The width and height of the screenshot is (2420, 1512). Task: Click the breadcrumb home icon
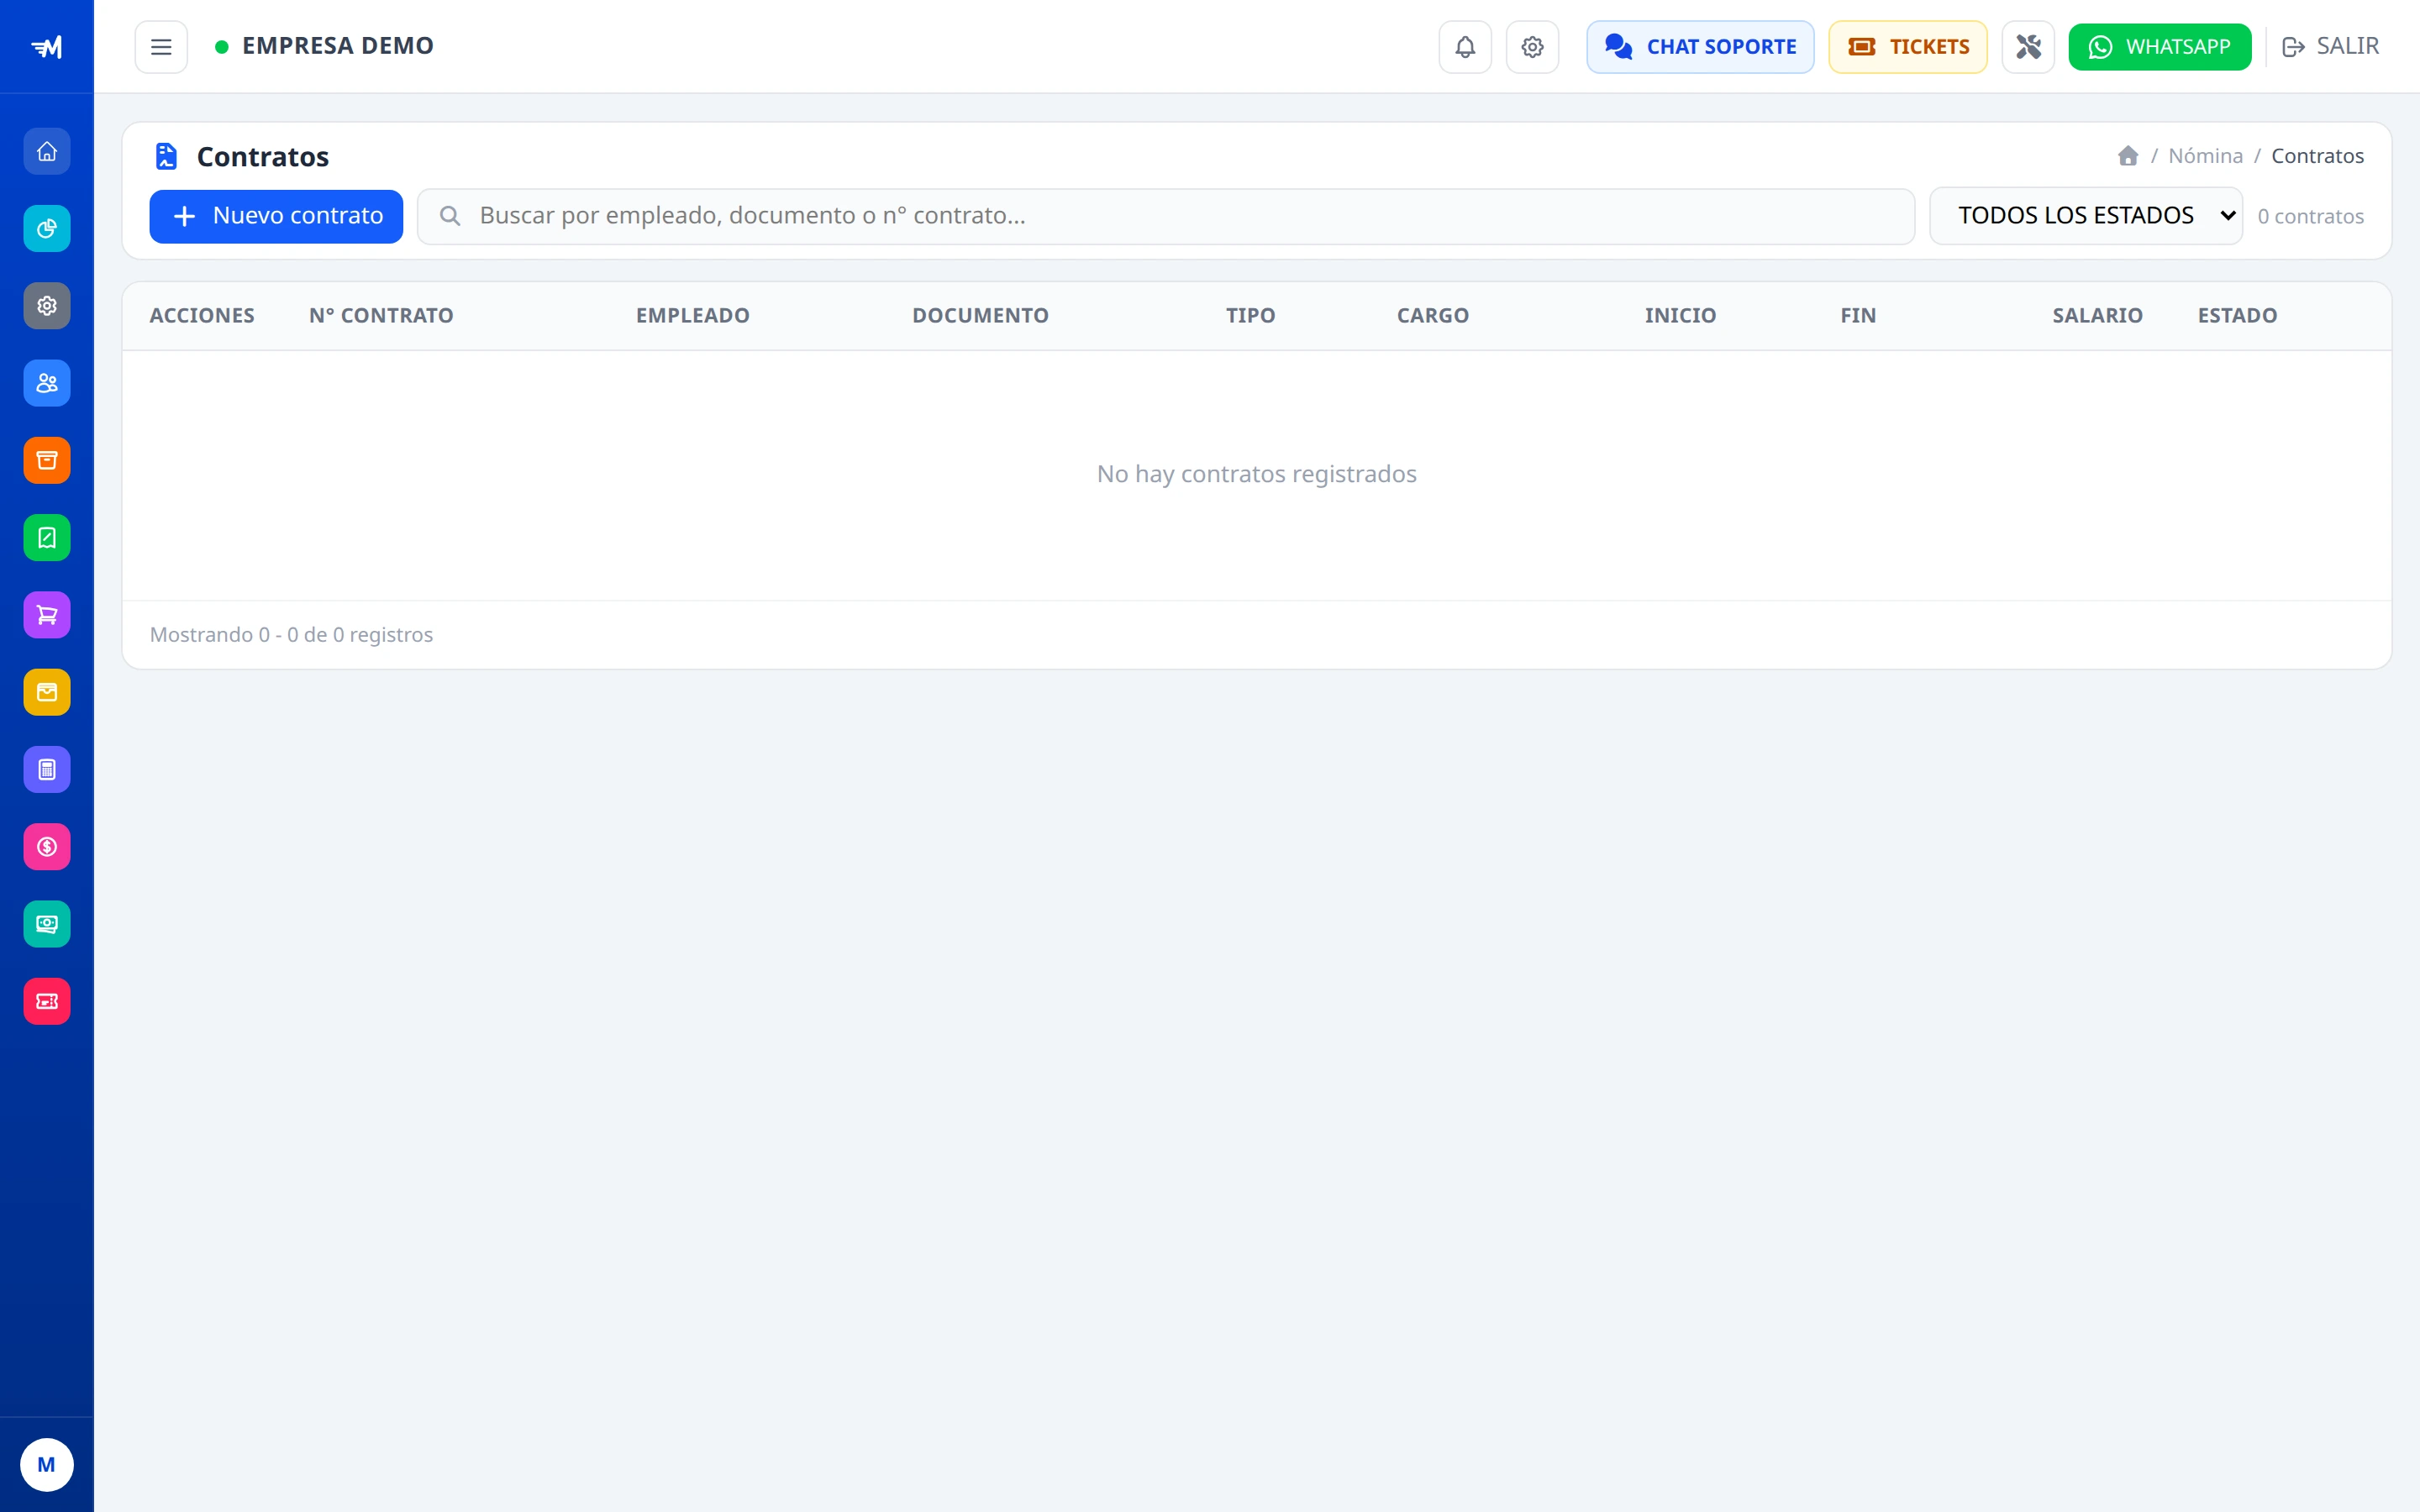point(2128,156)
